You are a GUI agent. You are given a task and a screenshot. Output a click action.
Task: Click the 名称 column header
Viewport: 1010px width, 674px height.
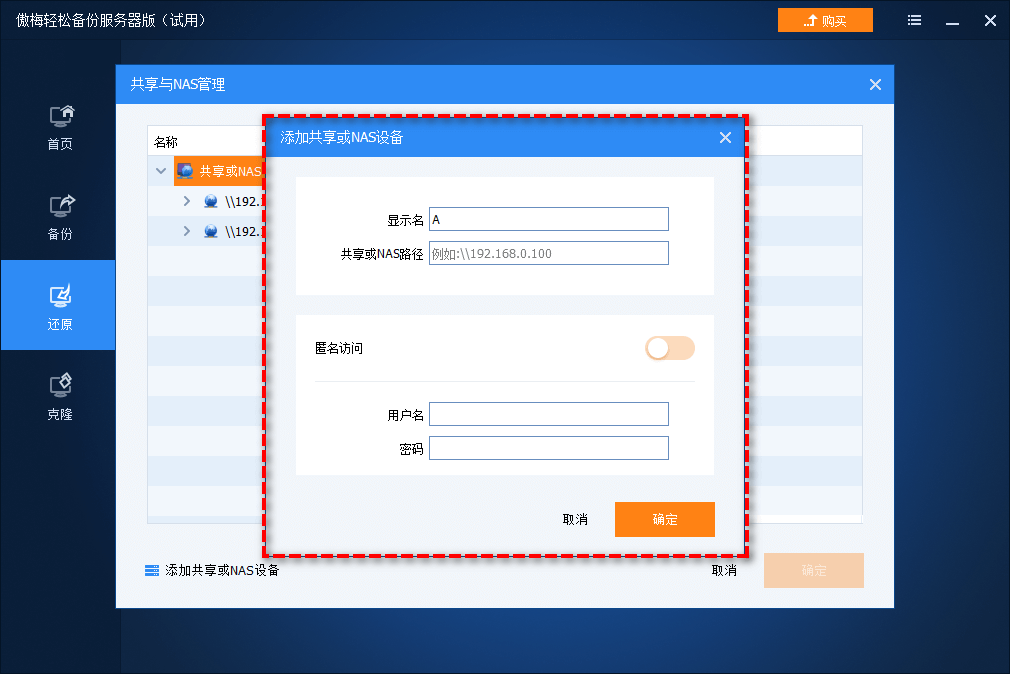click(x=166, y=142)
